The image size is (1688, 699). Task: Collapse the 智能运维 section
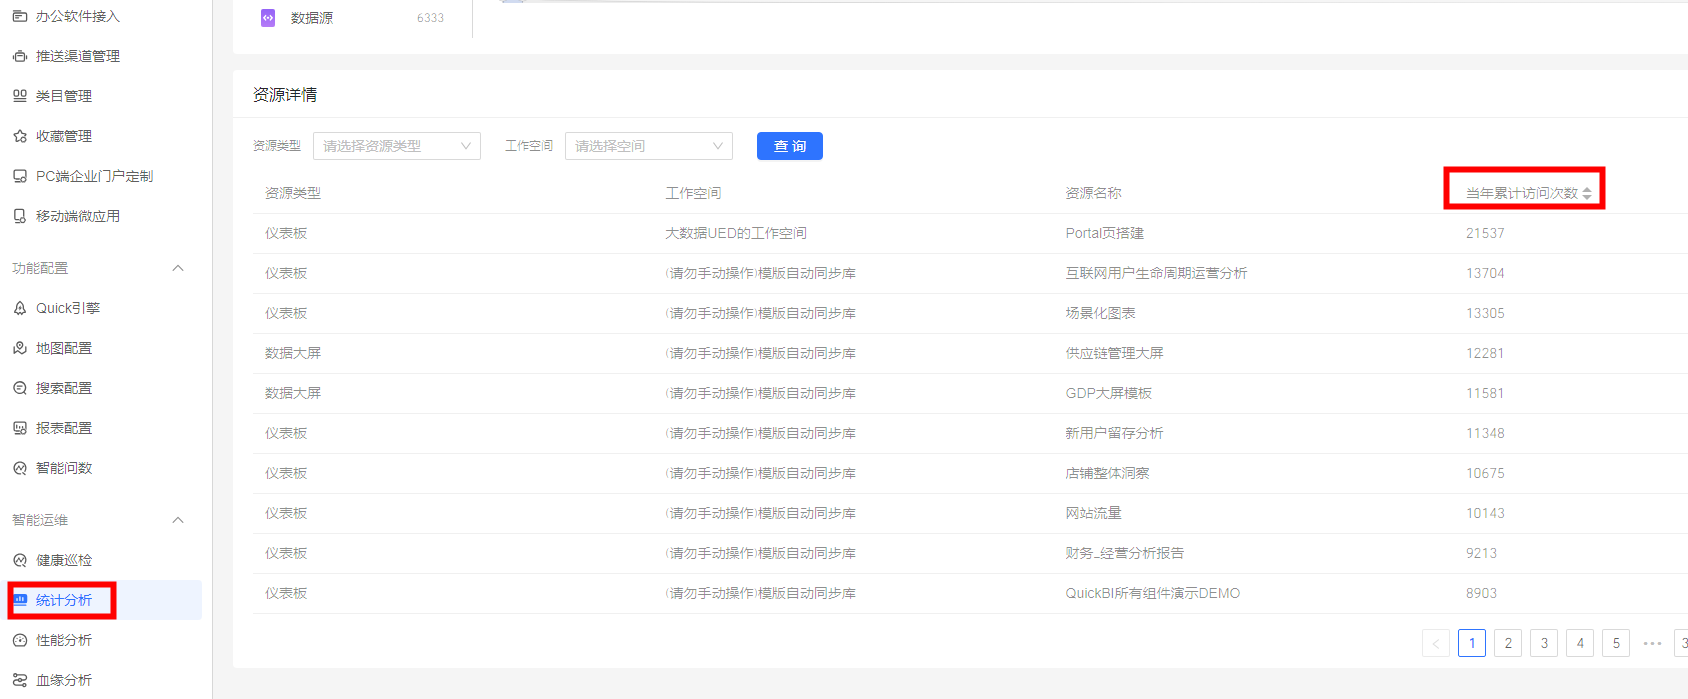coord(178,520)
